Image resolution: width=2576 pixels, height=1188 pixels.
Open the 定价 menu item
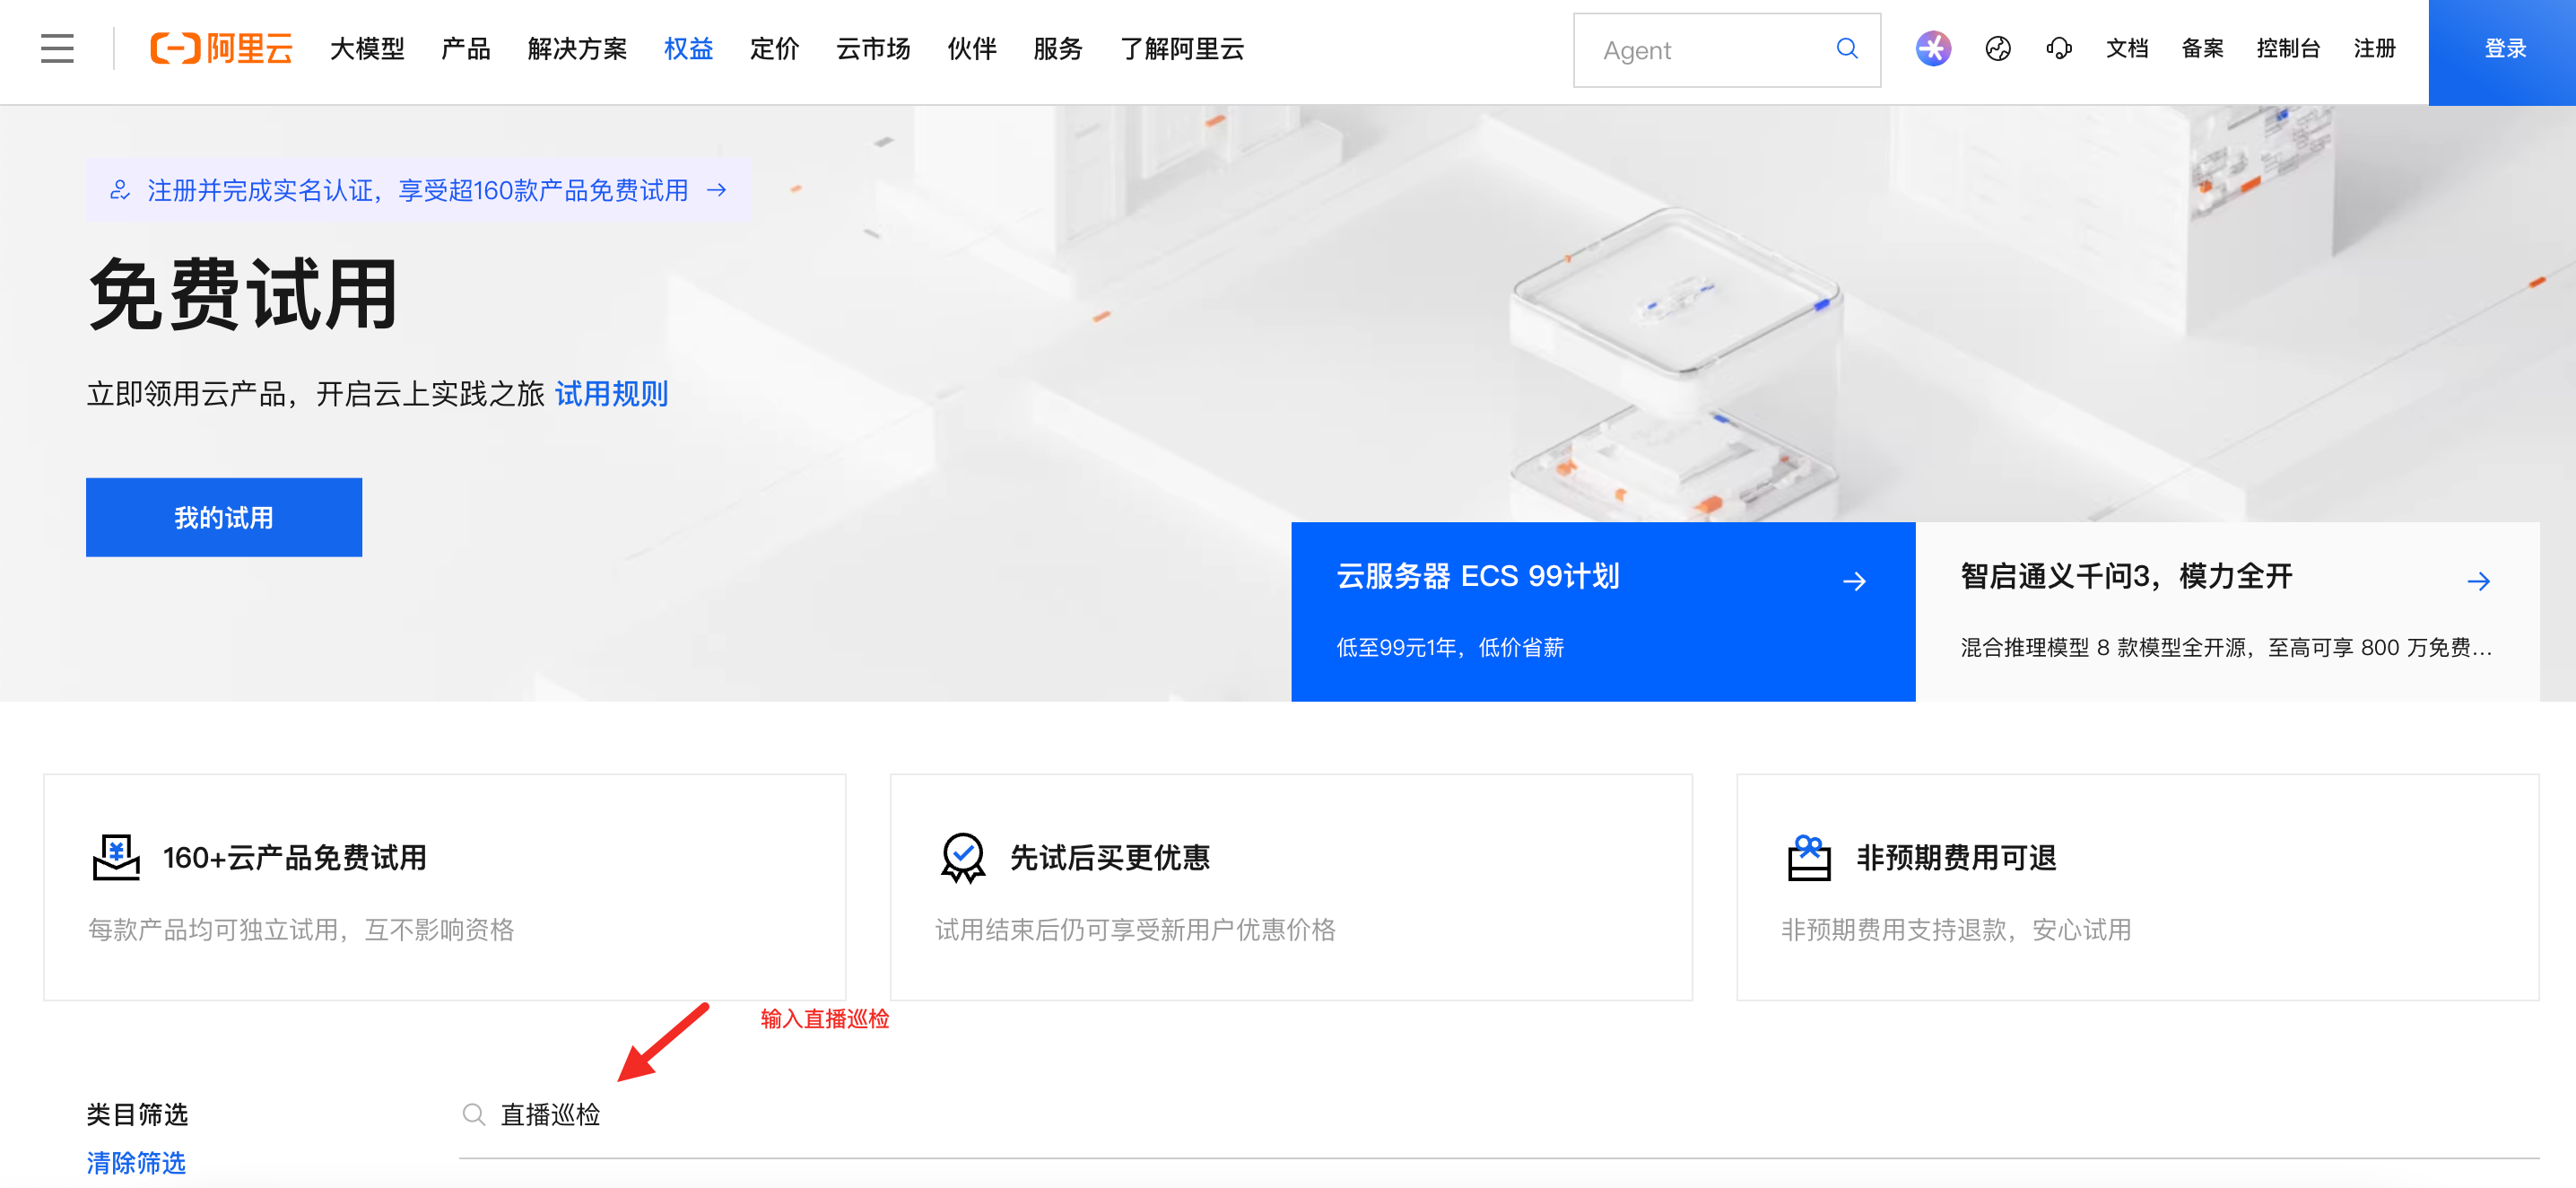[774, 48]
